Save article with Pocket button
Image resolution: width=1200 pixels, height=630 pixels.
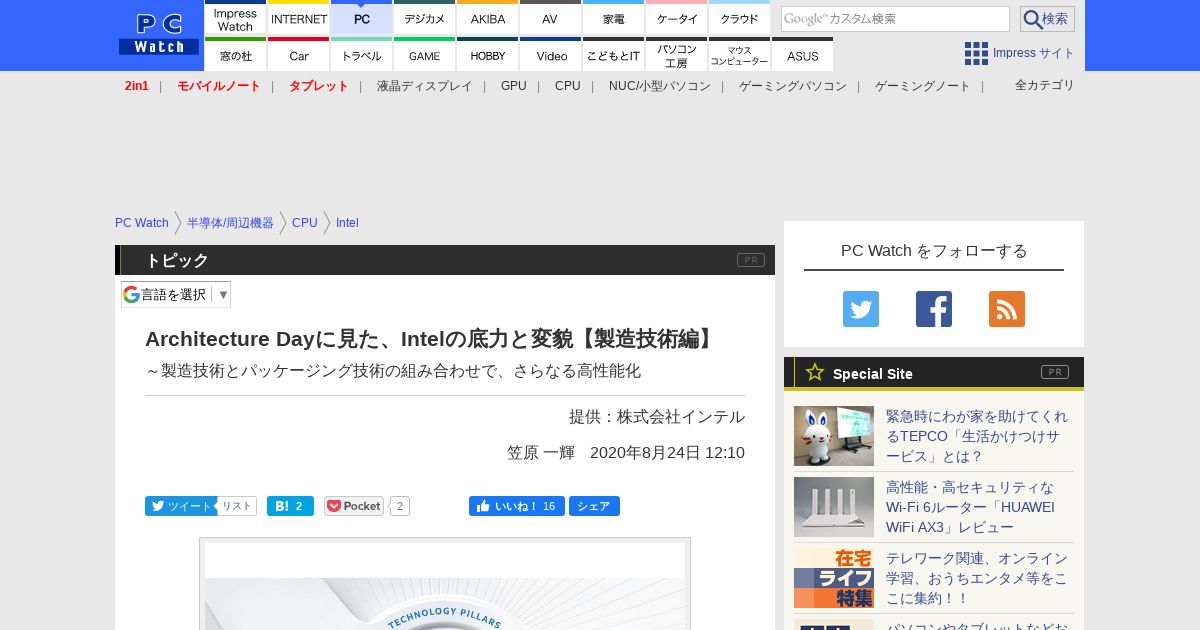[354, 506]
